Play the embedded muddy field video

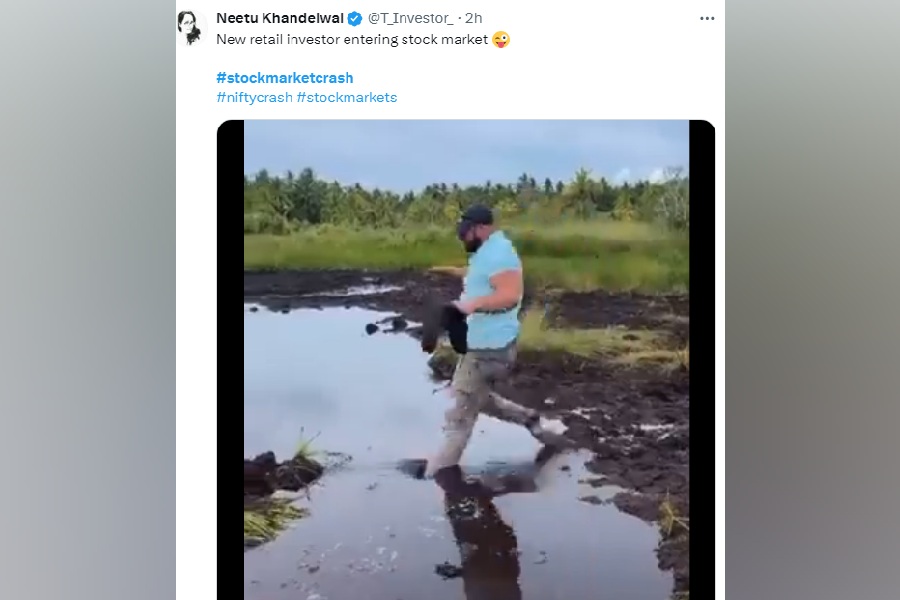point(466,360)
